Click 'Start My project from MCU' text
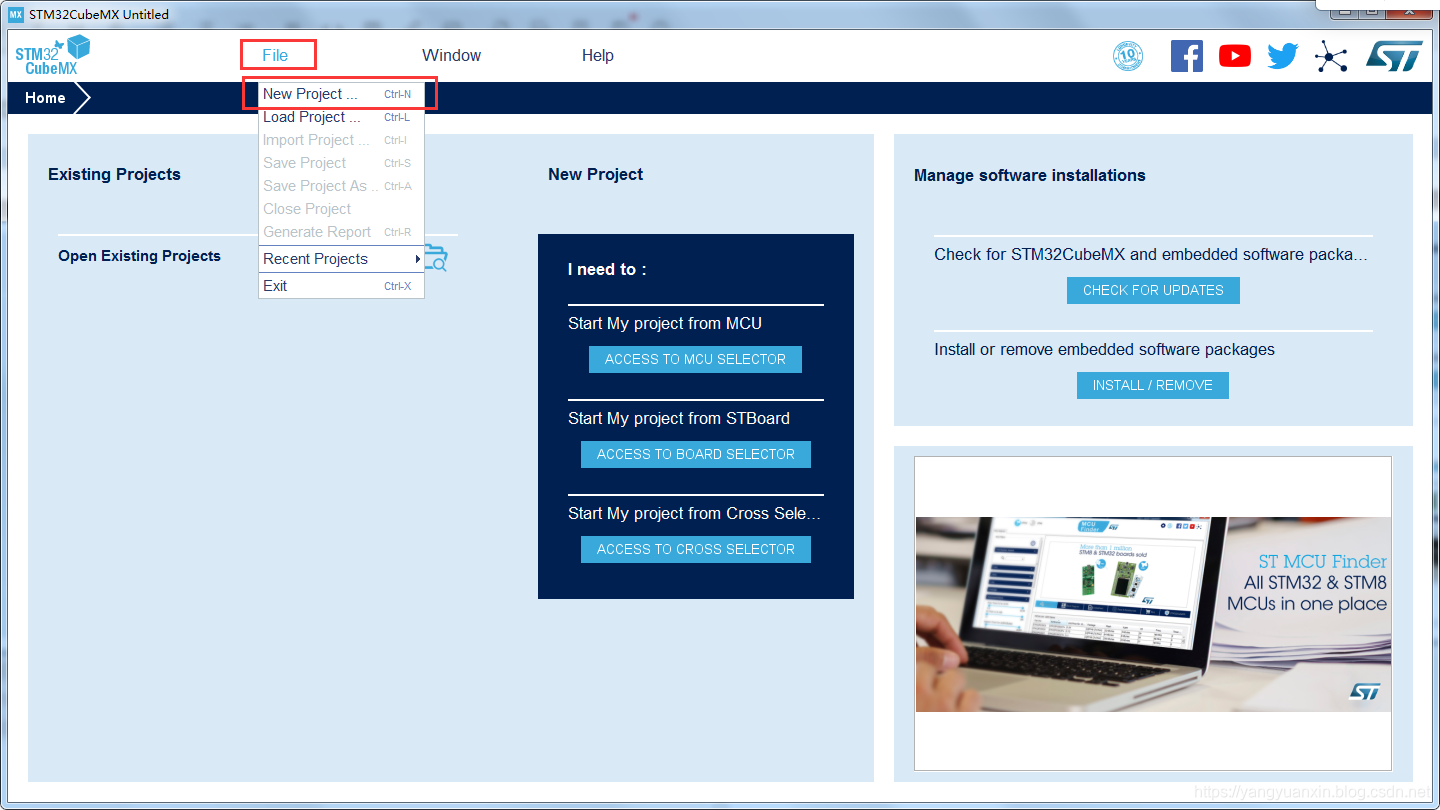Viewport: 1440px width, 810px height. 665,323
